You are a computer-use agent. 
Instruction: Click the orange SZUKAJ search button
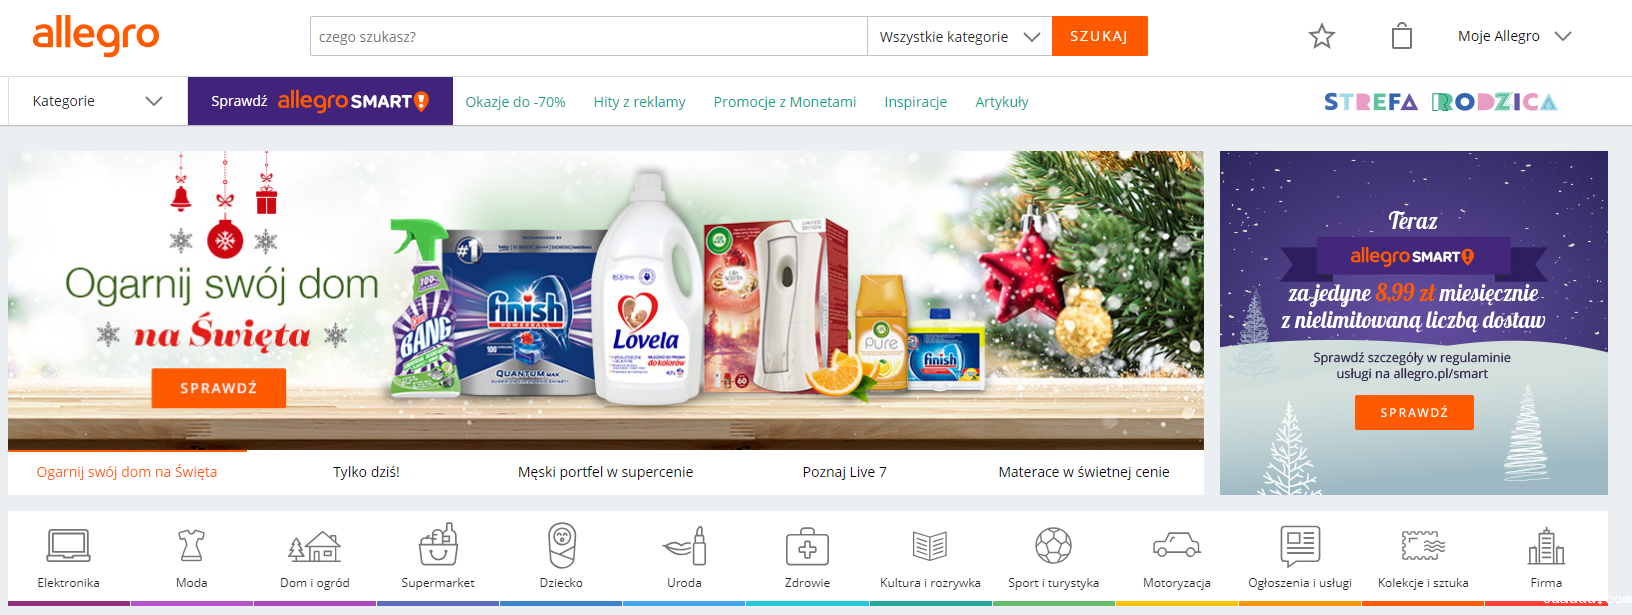point(1099,36)
